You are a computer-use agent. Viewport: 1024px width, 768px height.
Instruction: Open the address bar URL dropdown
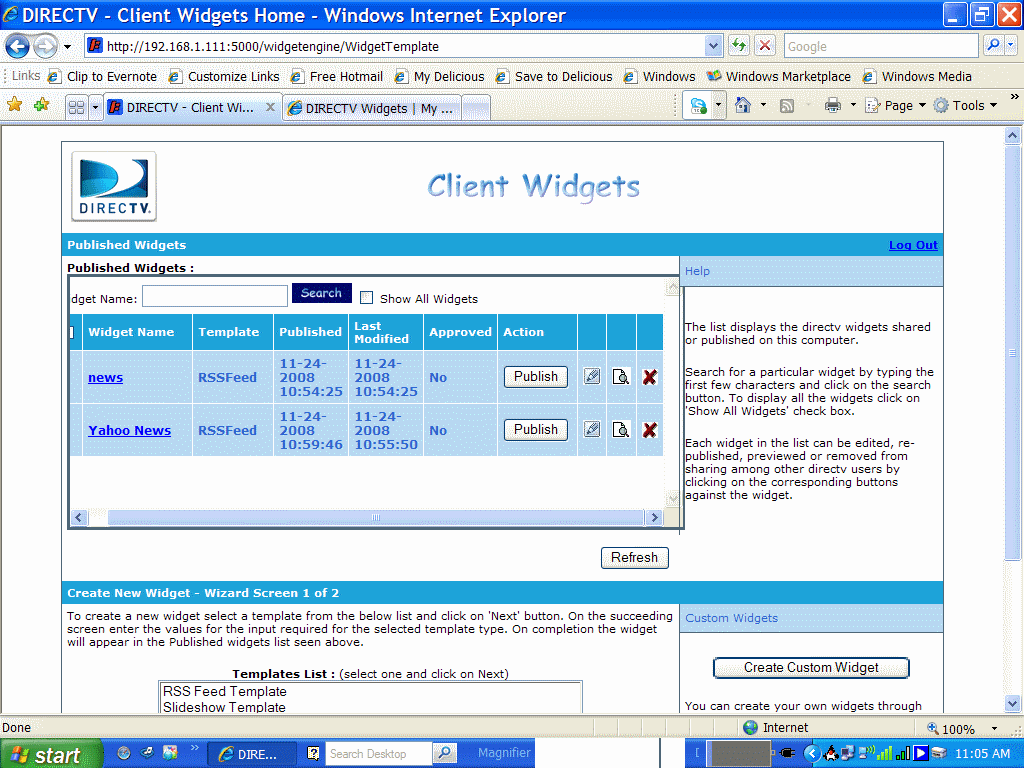713,46
